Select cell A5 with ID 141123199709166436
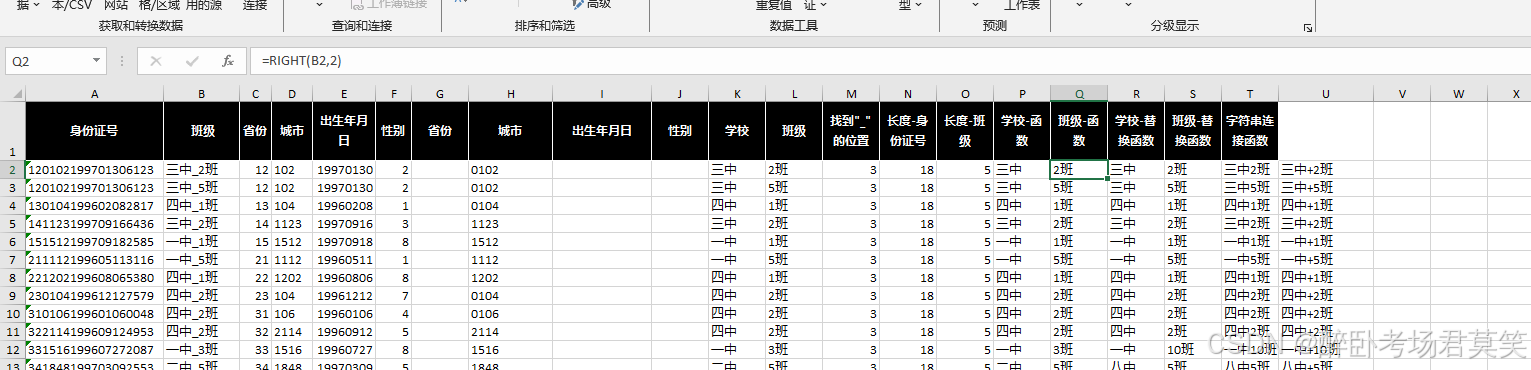1531x370 pixels. (x=95, y=224)
